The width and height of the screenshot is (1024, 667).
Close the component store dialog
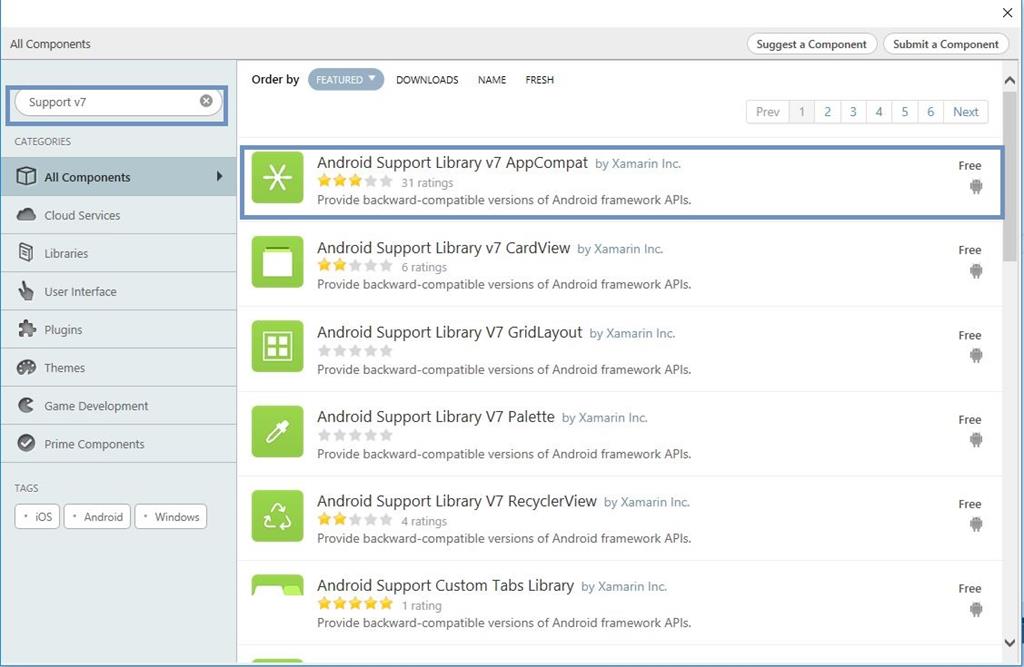click(1007, 12)
